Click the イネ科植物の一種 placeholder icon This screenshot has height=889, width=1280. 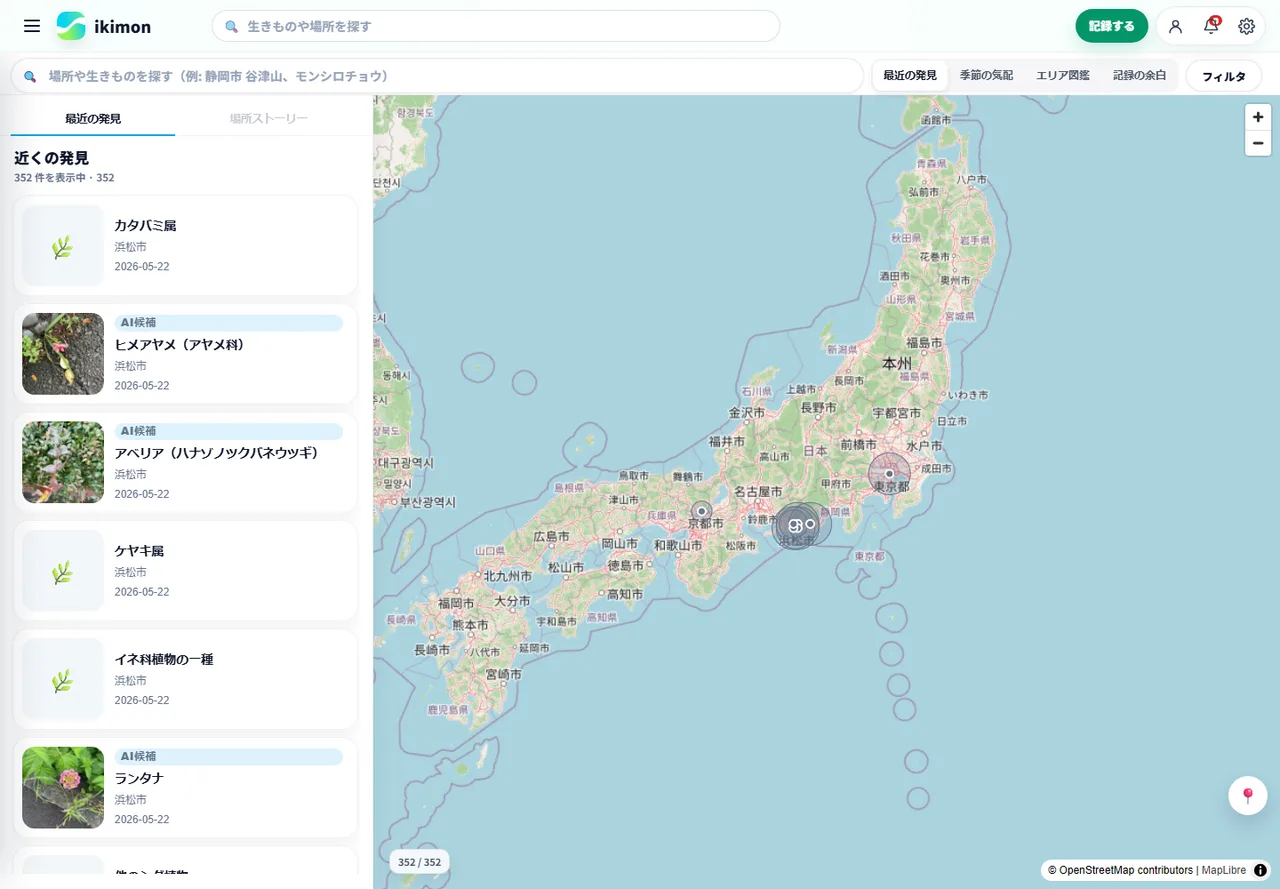(x=63, y=680)
